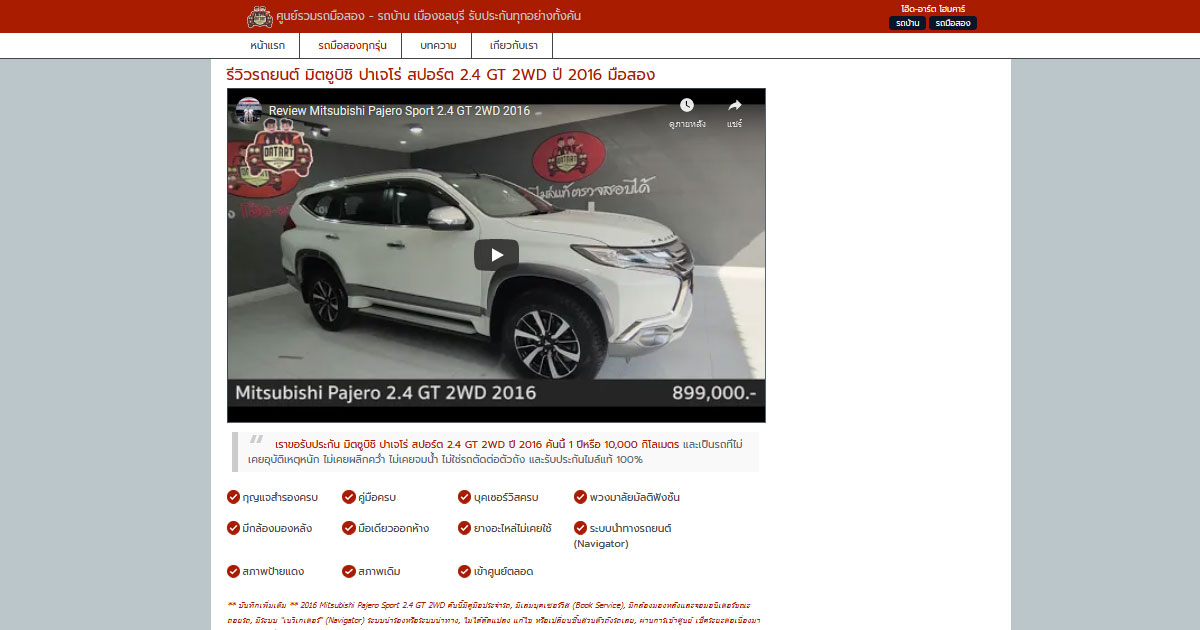Click the checkmark icon beside สภาพป้ายแดง

tap(233, 572)
